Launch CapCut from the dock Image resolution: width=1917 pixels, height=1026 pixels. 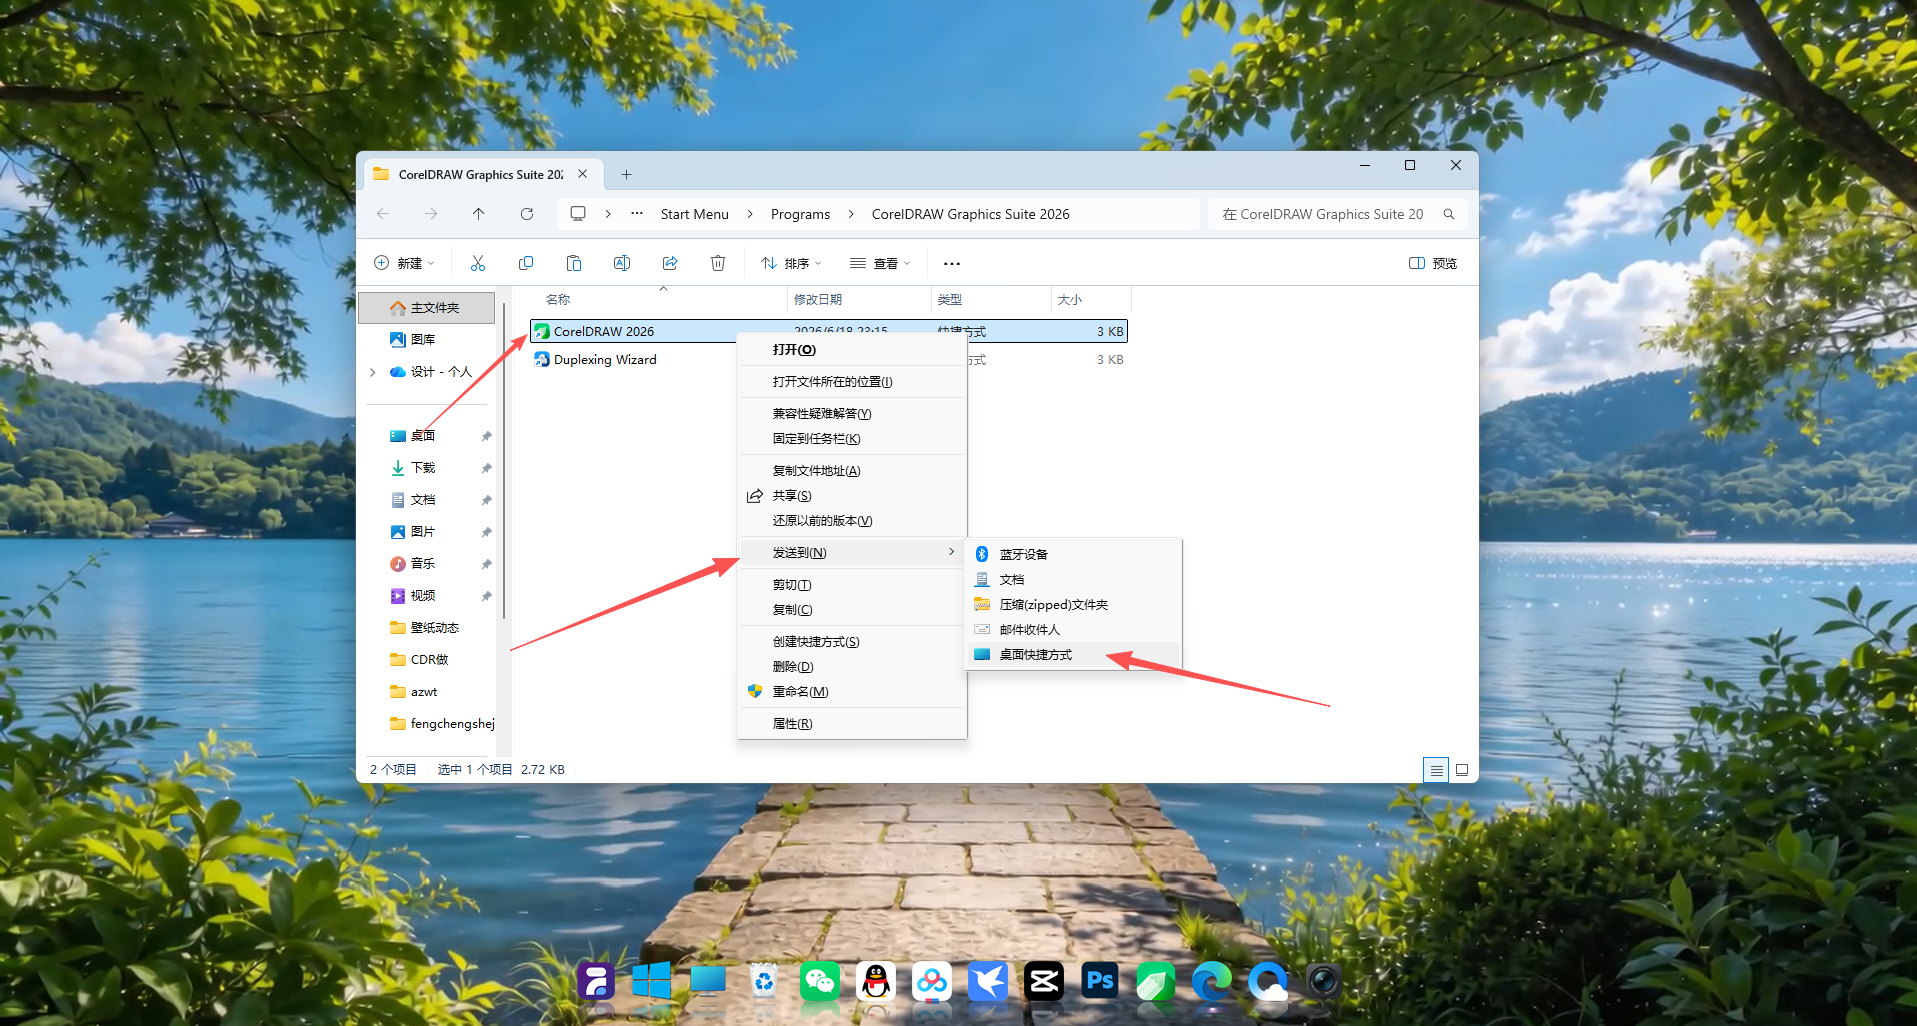click(x=1044, y=981)
